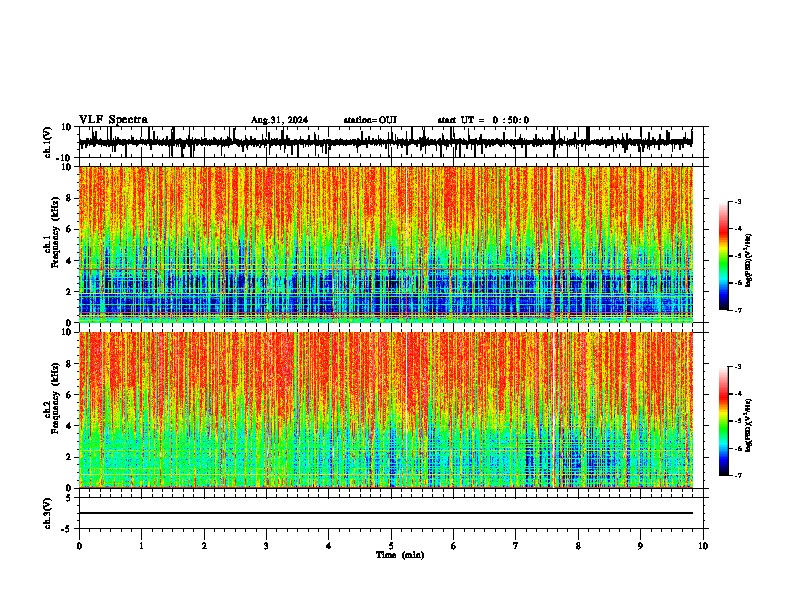
Task: Click the ch.2 "Frequency (kHz)" axis label
Action: click(x=55, y=398)
